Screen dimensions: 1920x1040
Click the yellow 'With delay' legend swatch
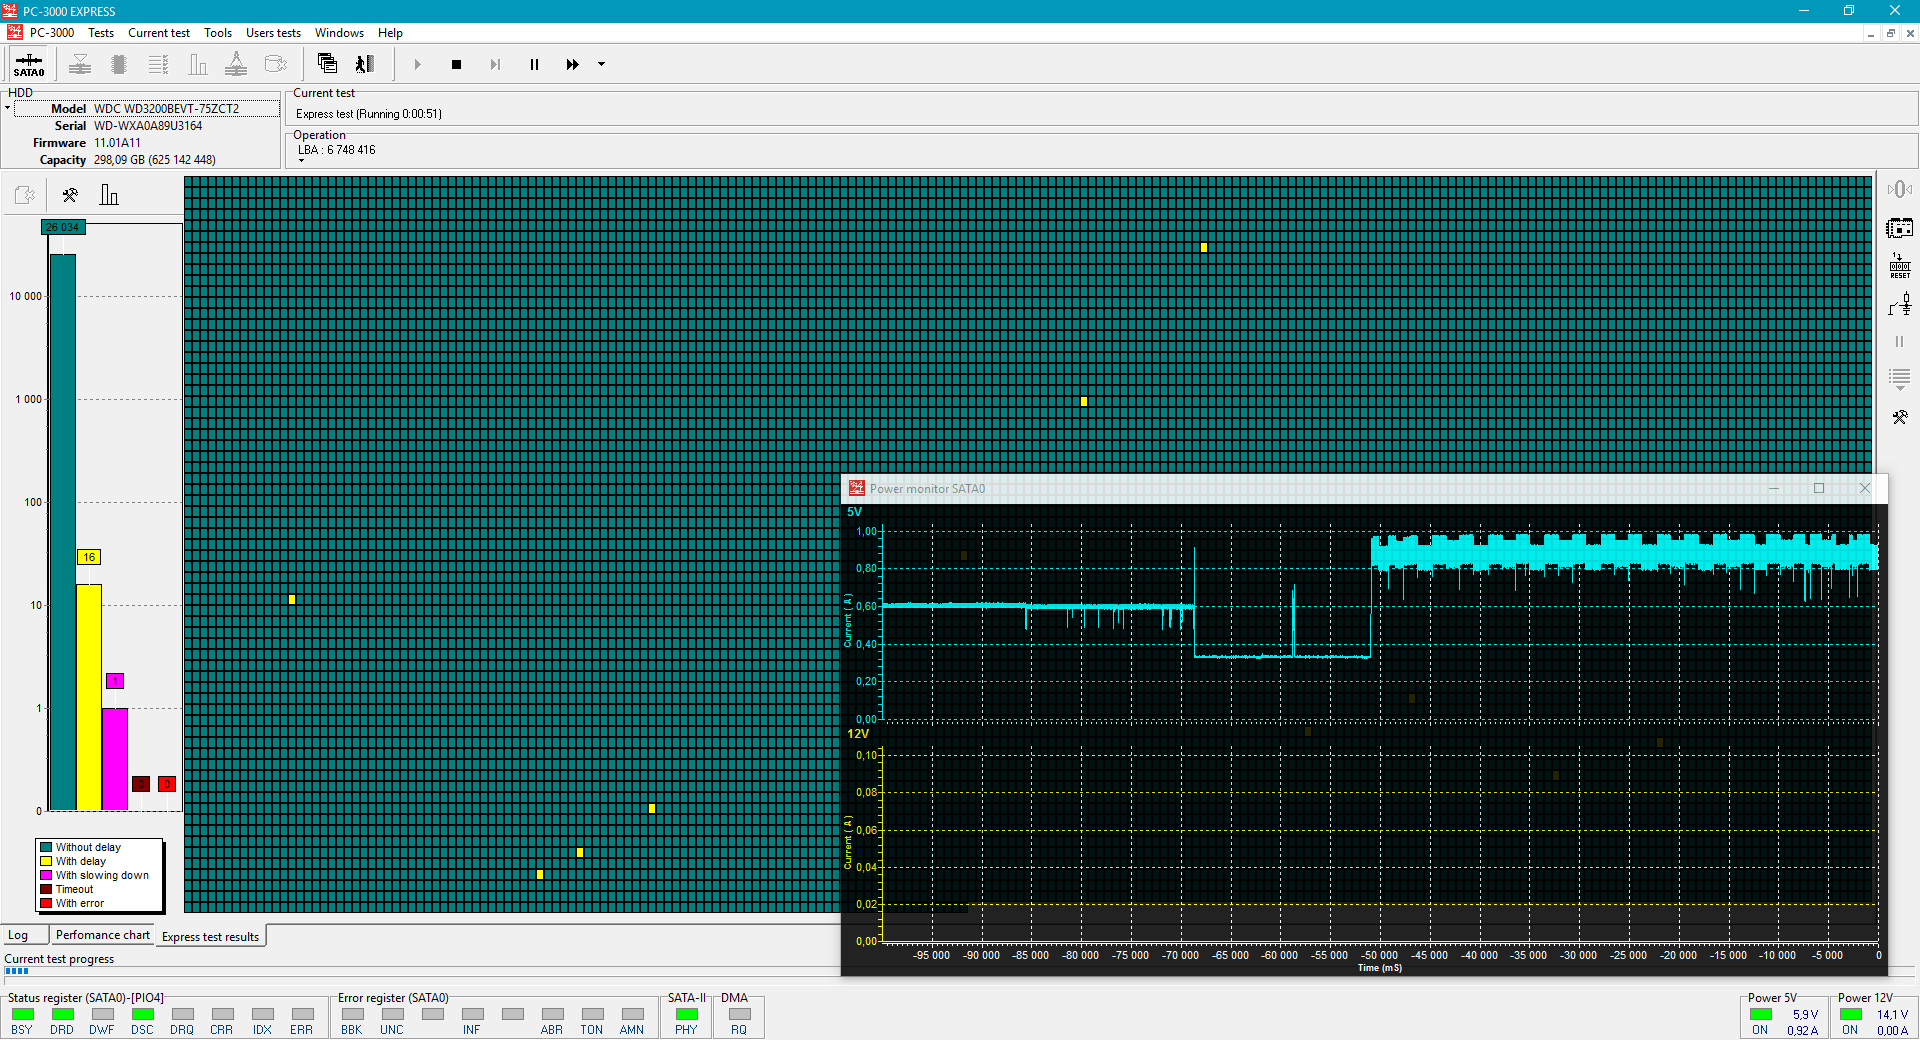coord(46,861)
